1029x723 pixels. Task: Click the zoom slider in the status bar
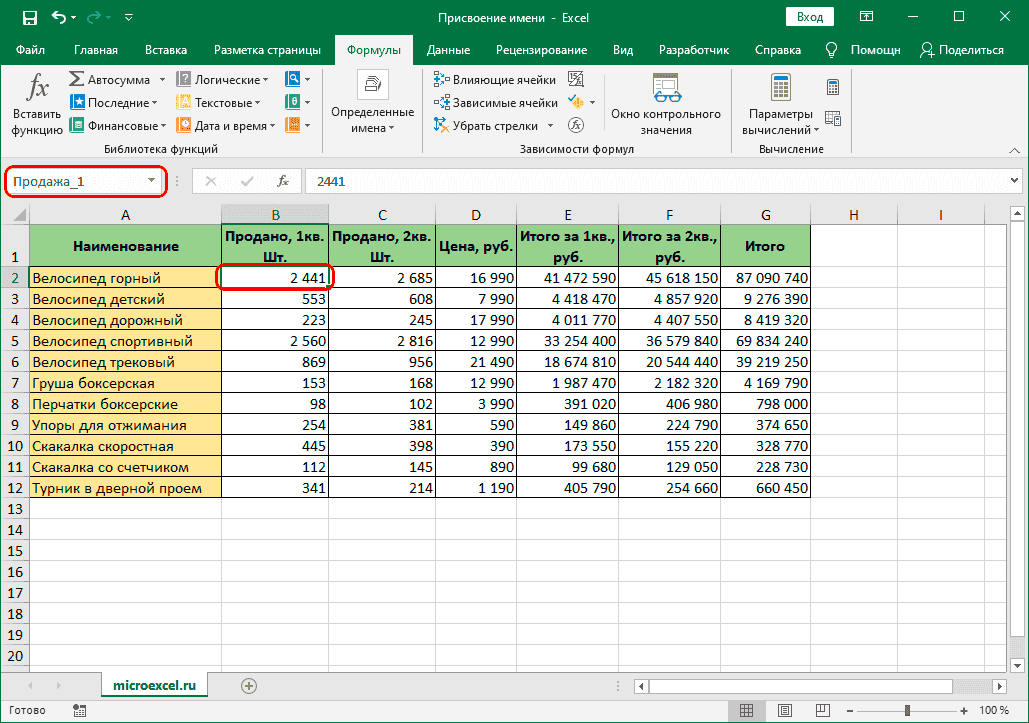(907, 710)
